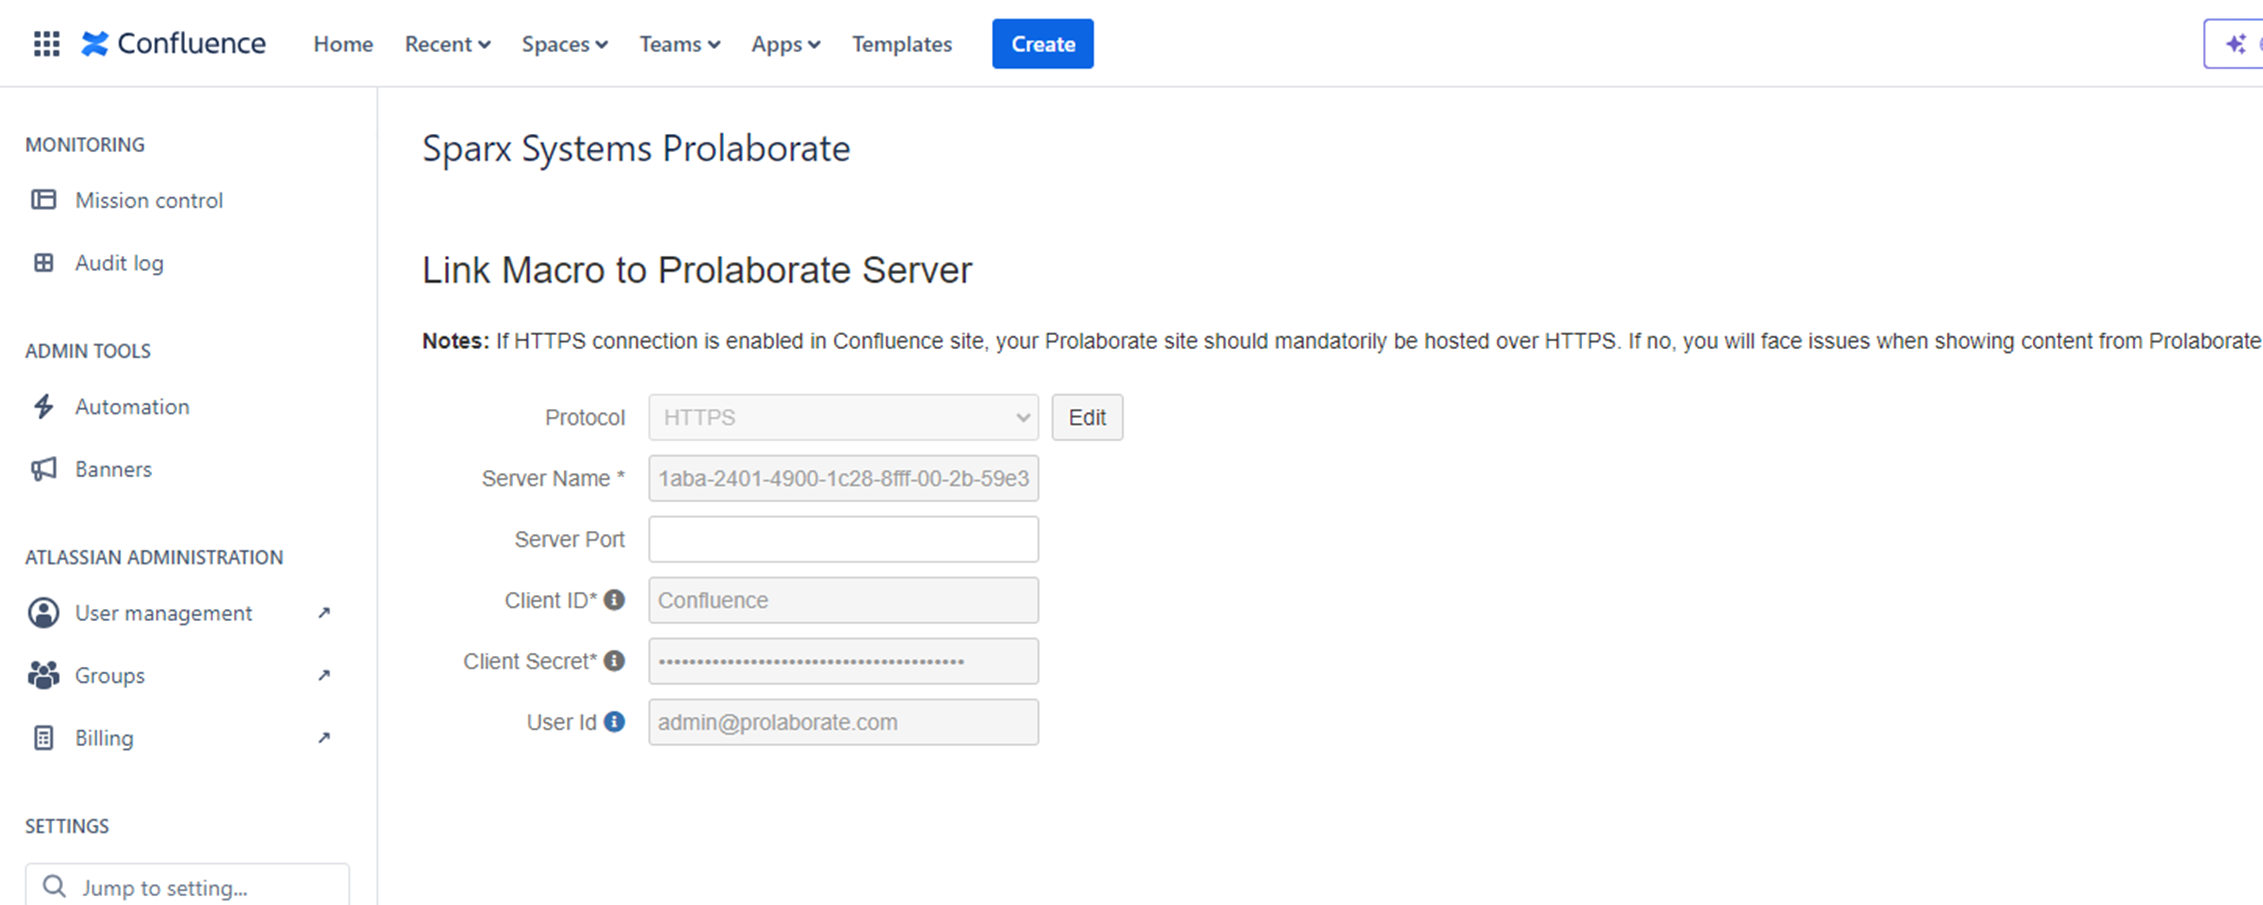Viewport: 2263px width, 905px height.
Task: Click the Sparx Systems Prolaborate page title
Action: tap(636, 149)
